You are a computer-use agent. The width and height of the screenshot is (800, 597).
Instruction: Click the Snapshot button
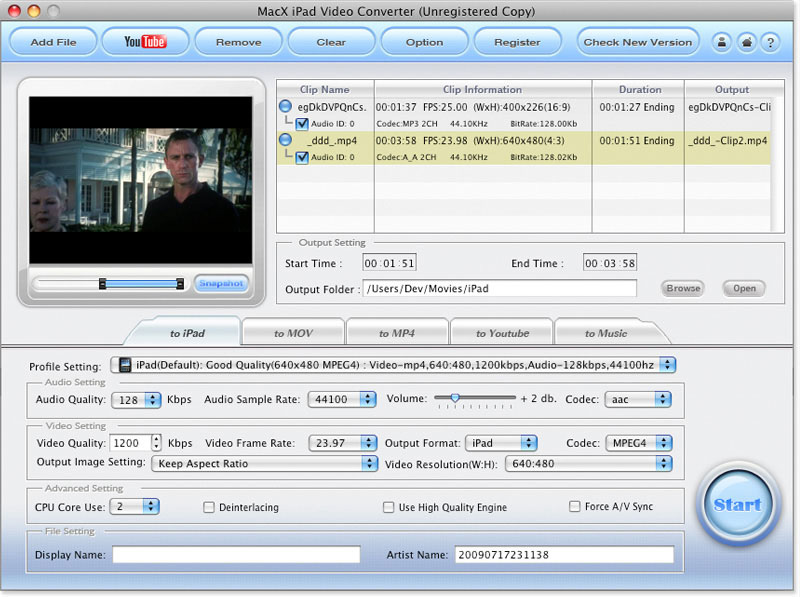221,283
